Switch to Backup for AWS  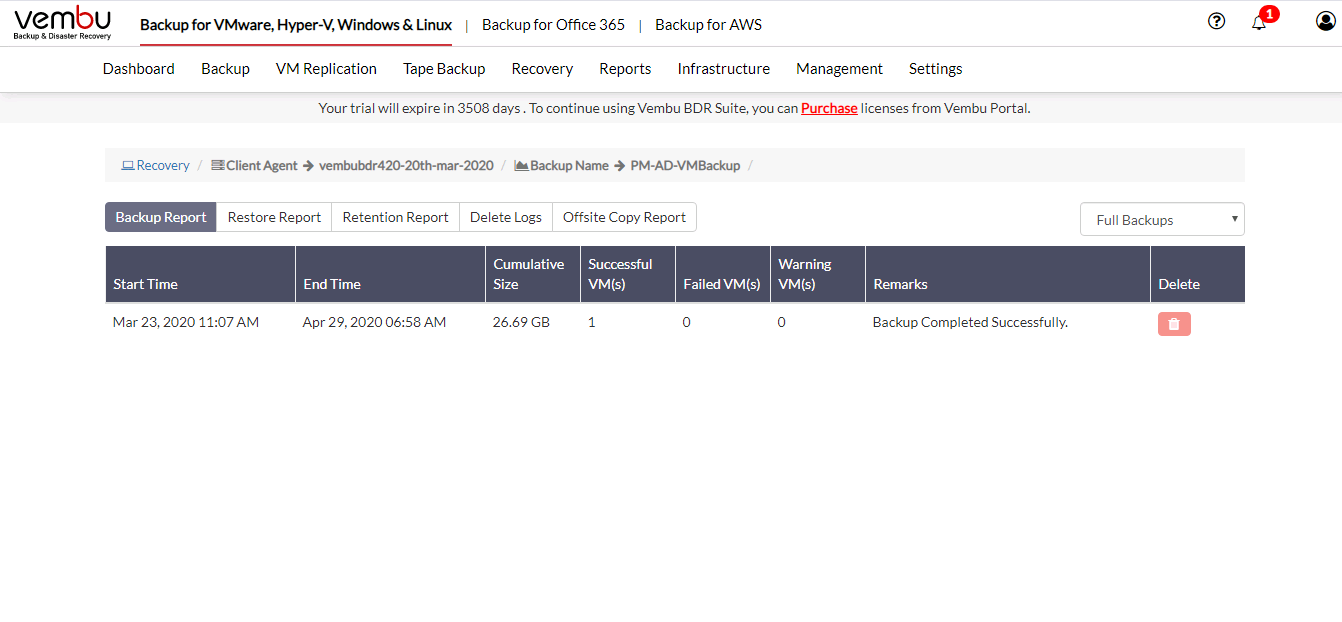coord(708,25)
